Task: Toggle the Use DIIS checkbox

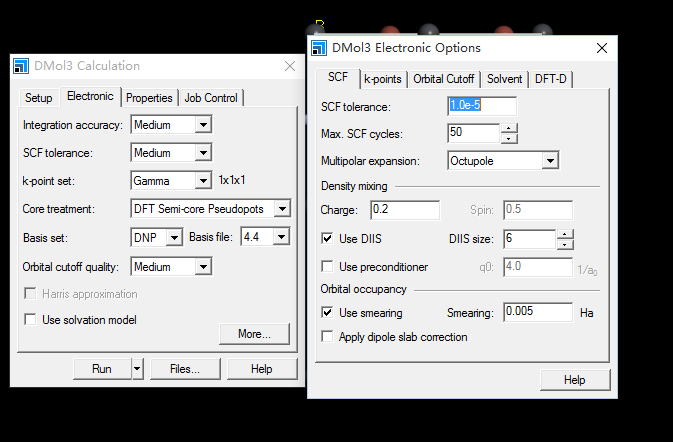Action: 327,239
